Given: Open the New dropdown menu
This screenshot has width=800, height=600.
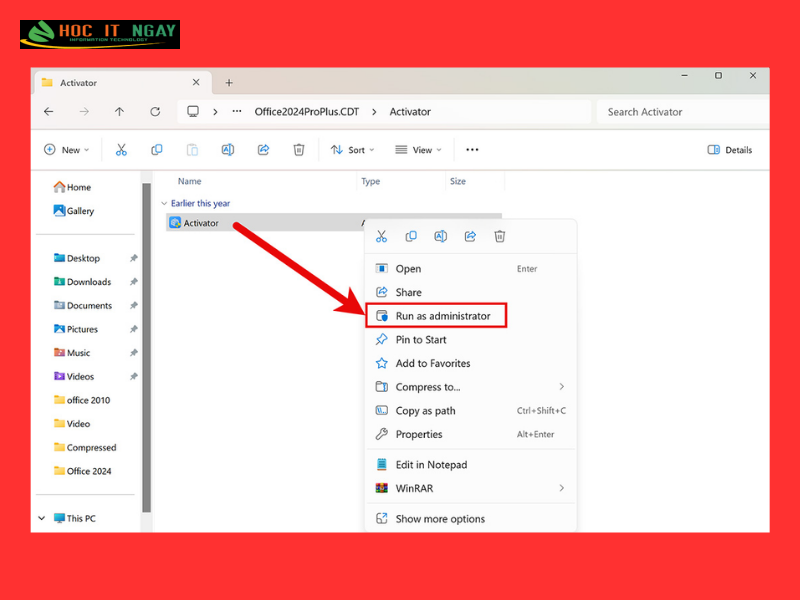Looking at the screenshot, I should tap(67, 149).
